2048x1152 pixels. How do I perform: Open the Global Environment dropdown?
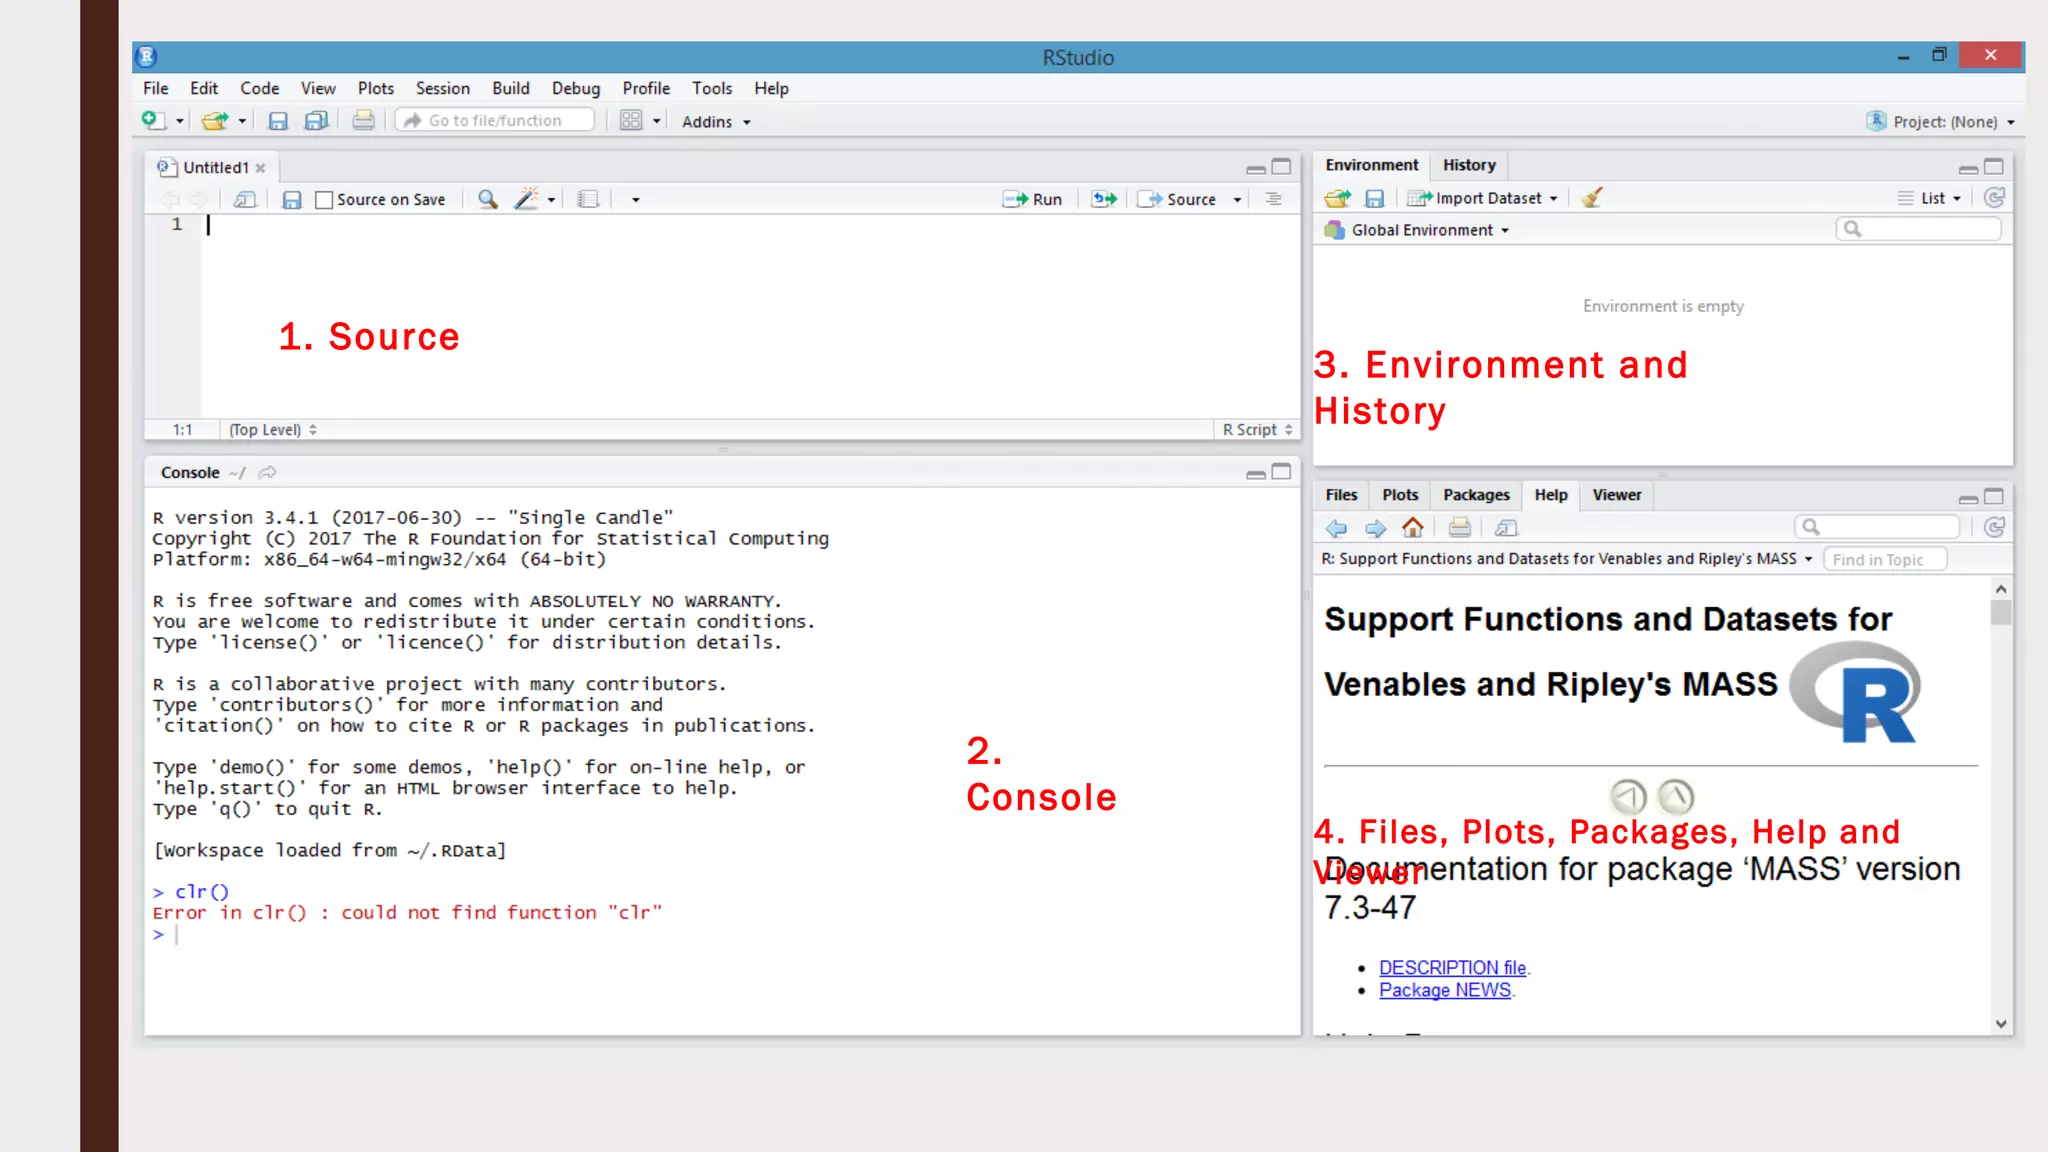point(1417,230)
